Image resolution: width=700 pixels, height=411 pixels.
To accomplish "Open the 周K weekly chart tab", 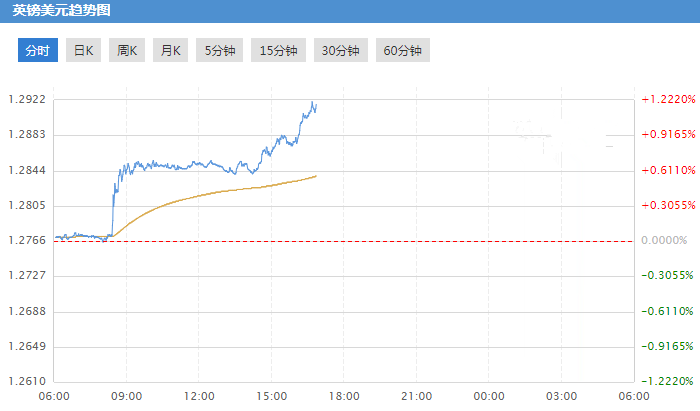I will pos(127,51).
